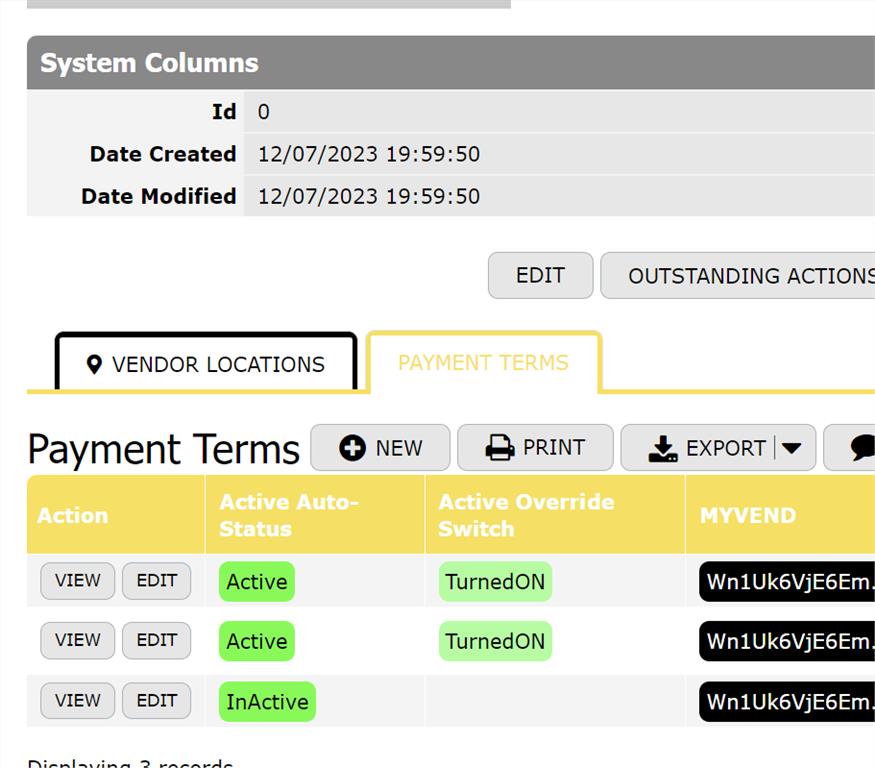Click the Id label
The image size is (875, 768).
(224, 112)
